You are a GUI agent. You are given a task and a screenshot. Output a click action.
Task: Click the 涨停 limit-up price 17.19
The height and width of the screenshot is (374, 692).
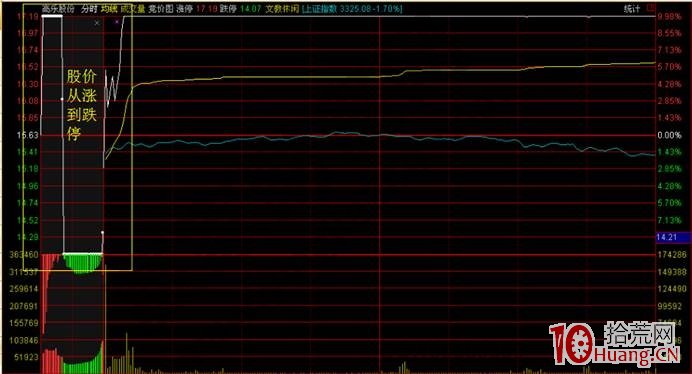coord(207,8)
